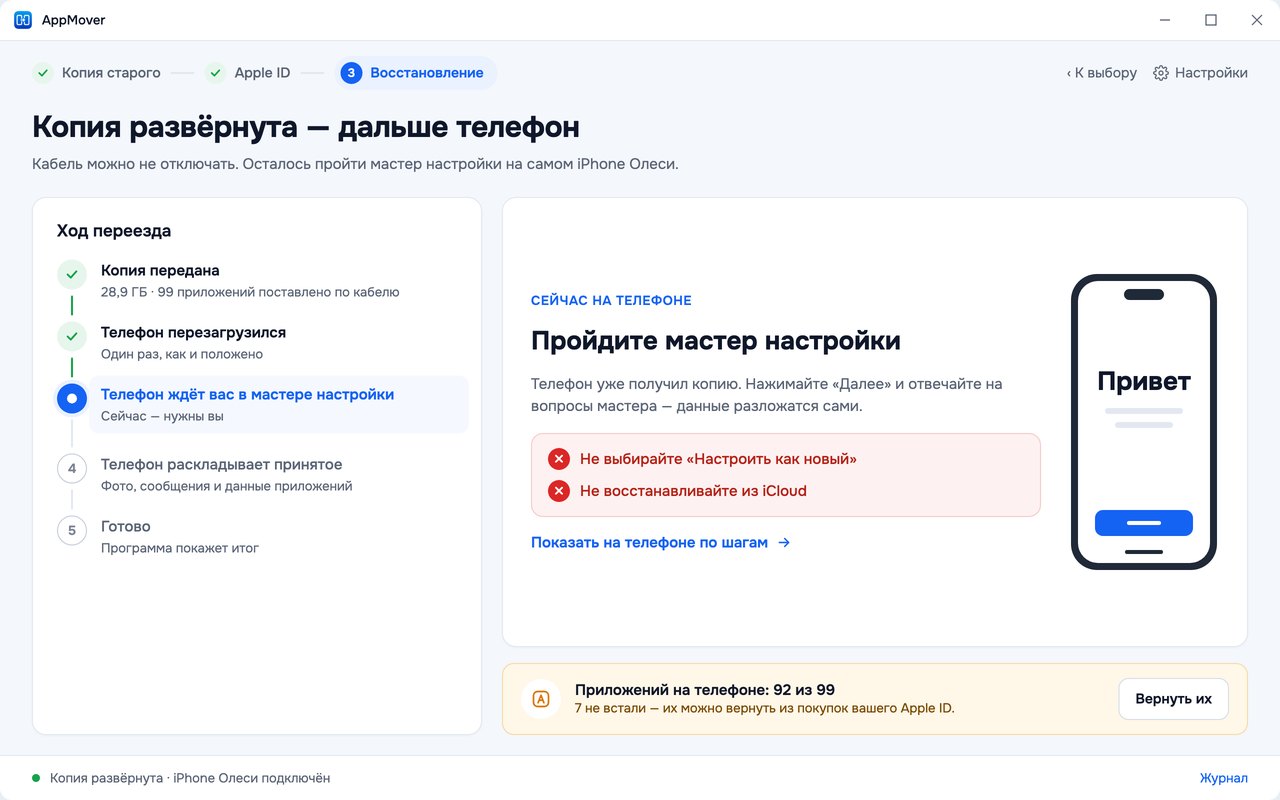Open the «Журнал» log link
This screenshot has width=1280, height=800.
[1224, 778]
